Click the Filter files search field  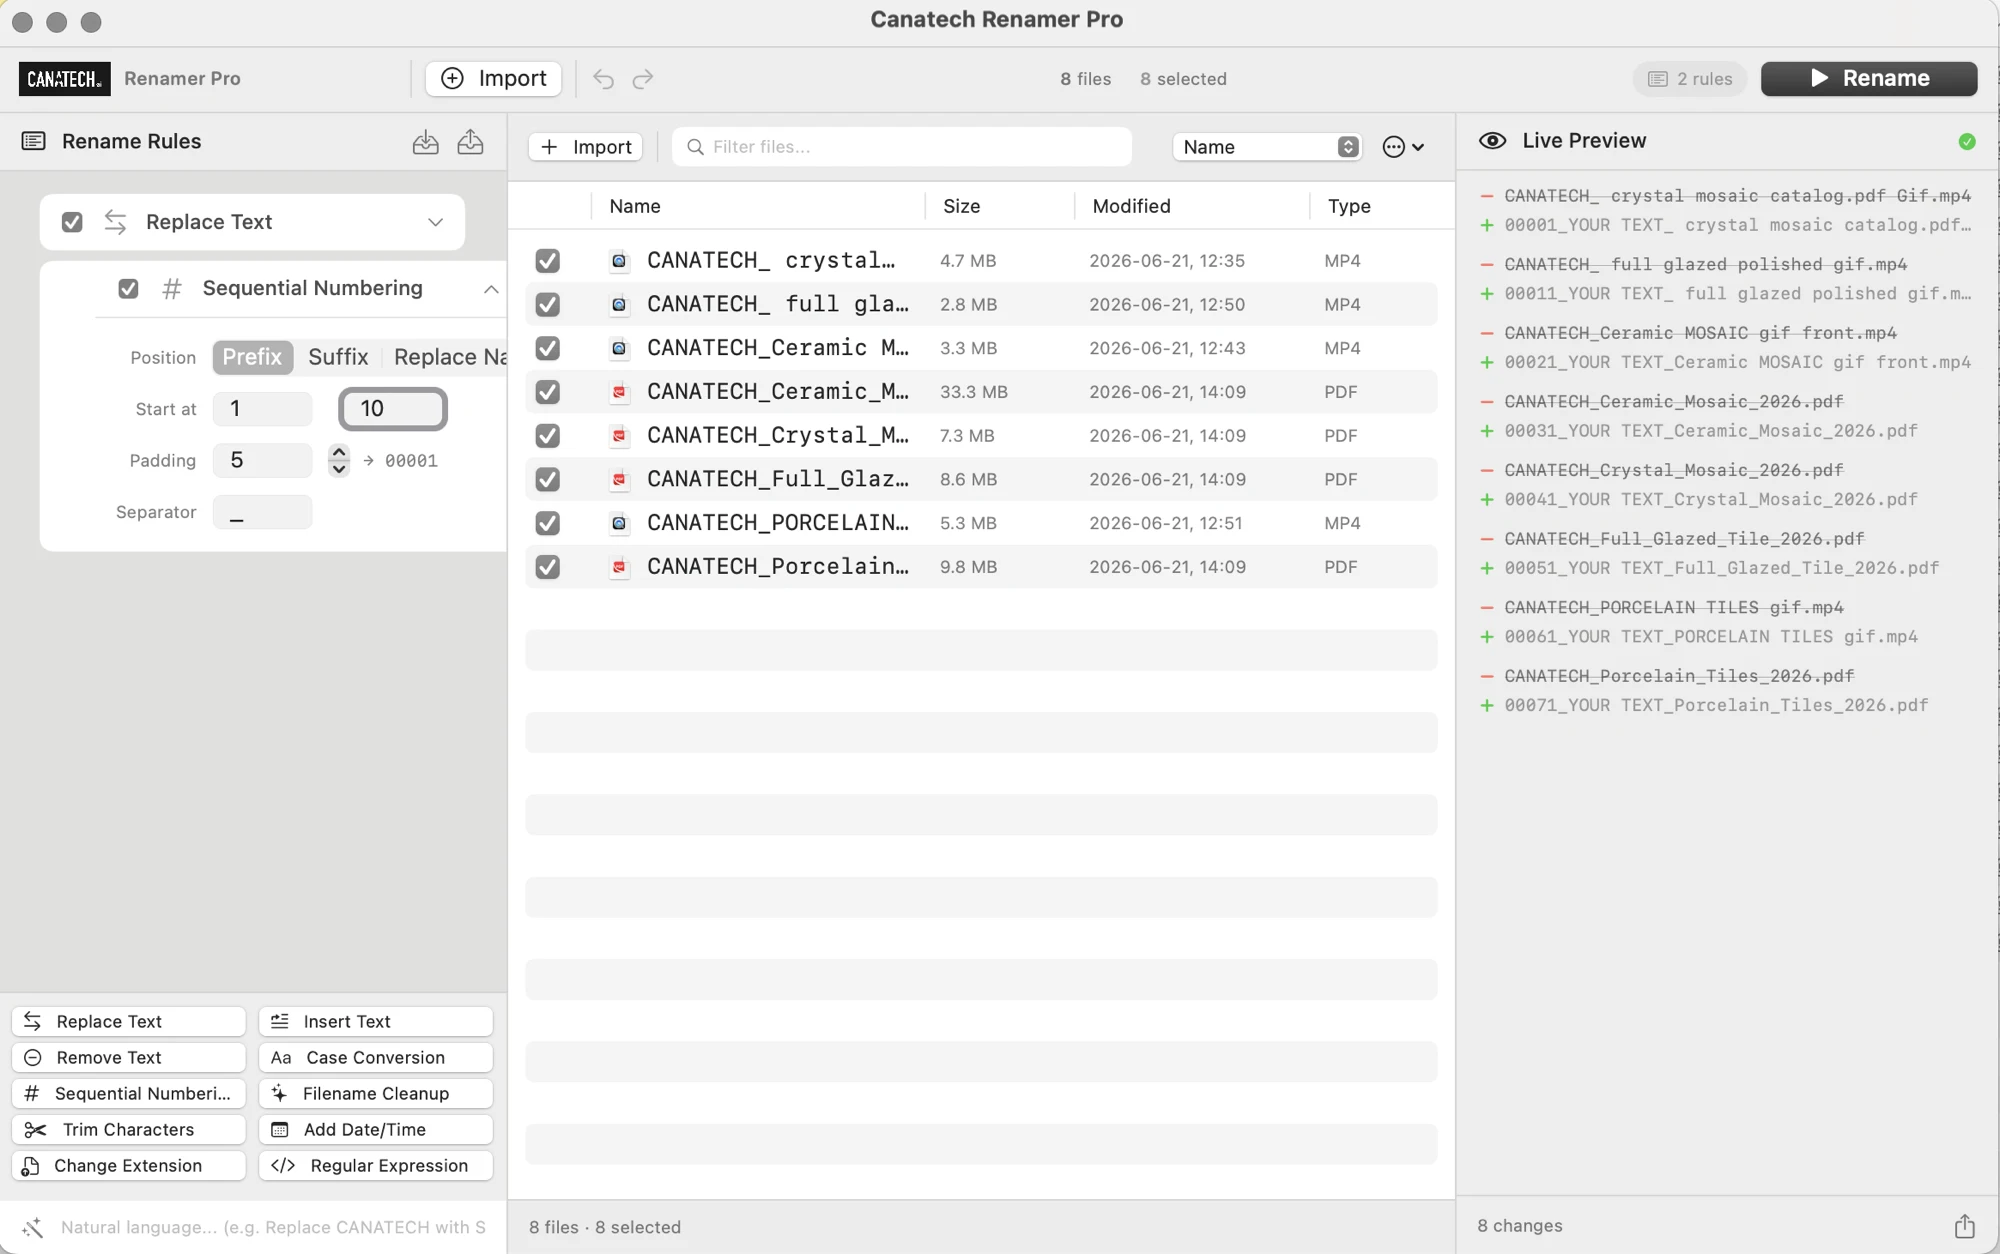coord(902,147)
